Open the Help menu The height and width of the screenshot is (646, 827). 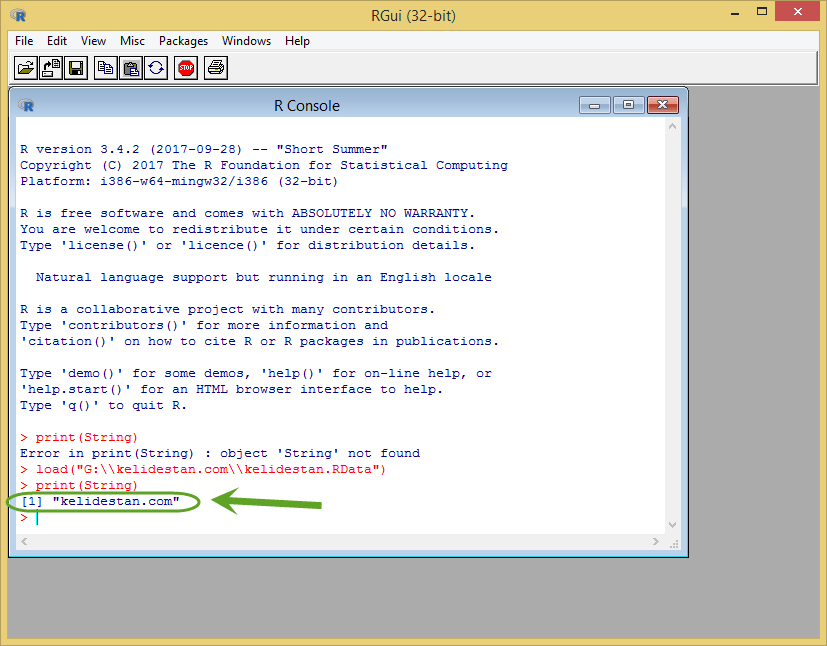point(297,41)
